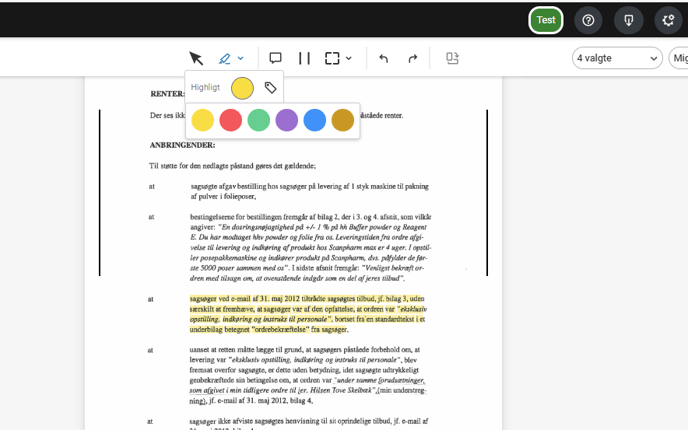Image resolution: width=688 pixels, height=430 pixels.
Task: Click the document move/export icon
Action: pos(452,58)
